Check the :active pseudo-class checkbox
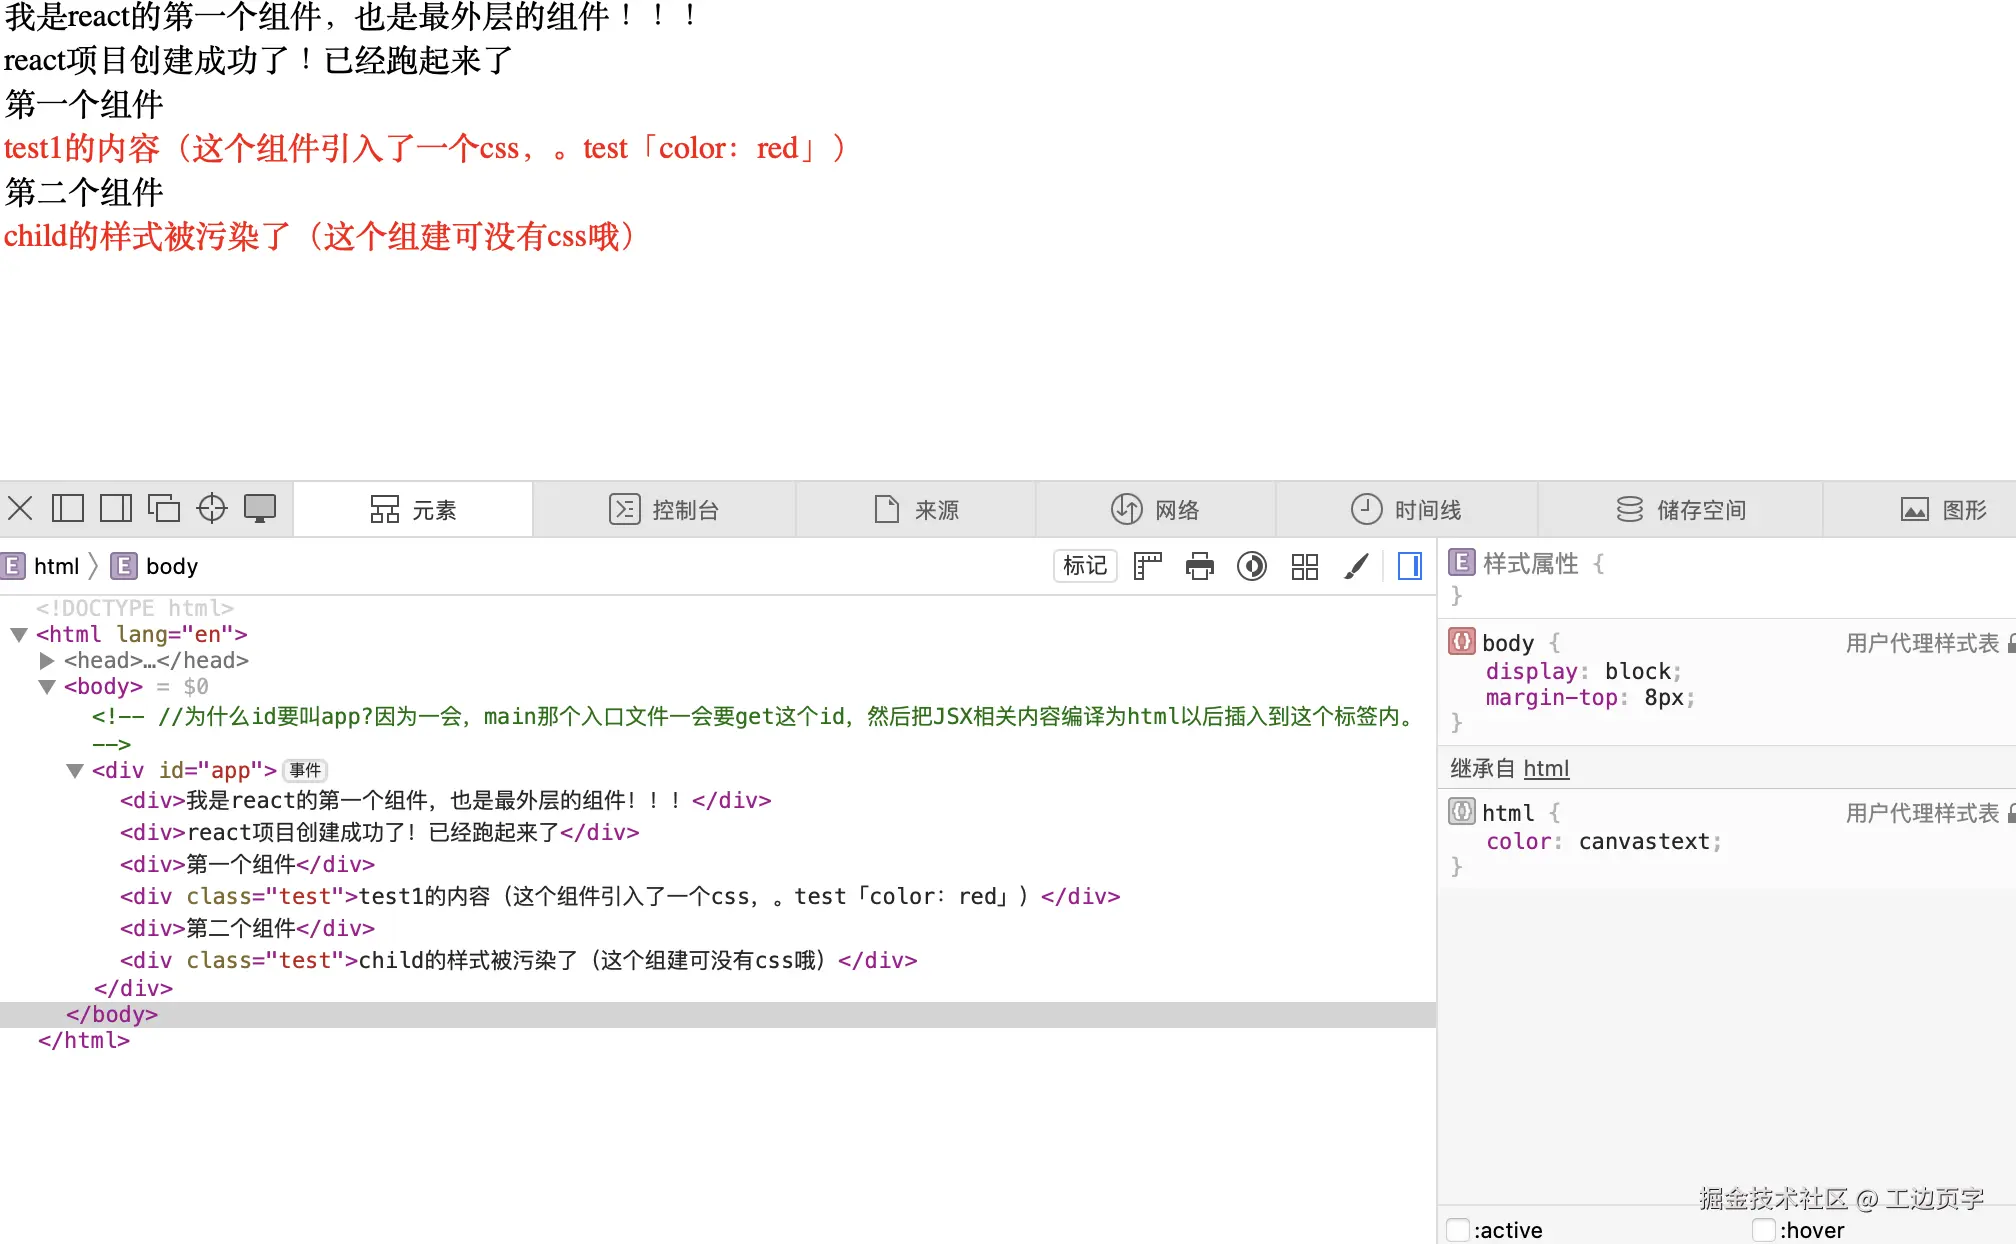Screen dimensions: 2016x1244 tap(1459, 1230)
